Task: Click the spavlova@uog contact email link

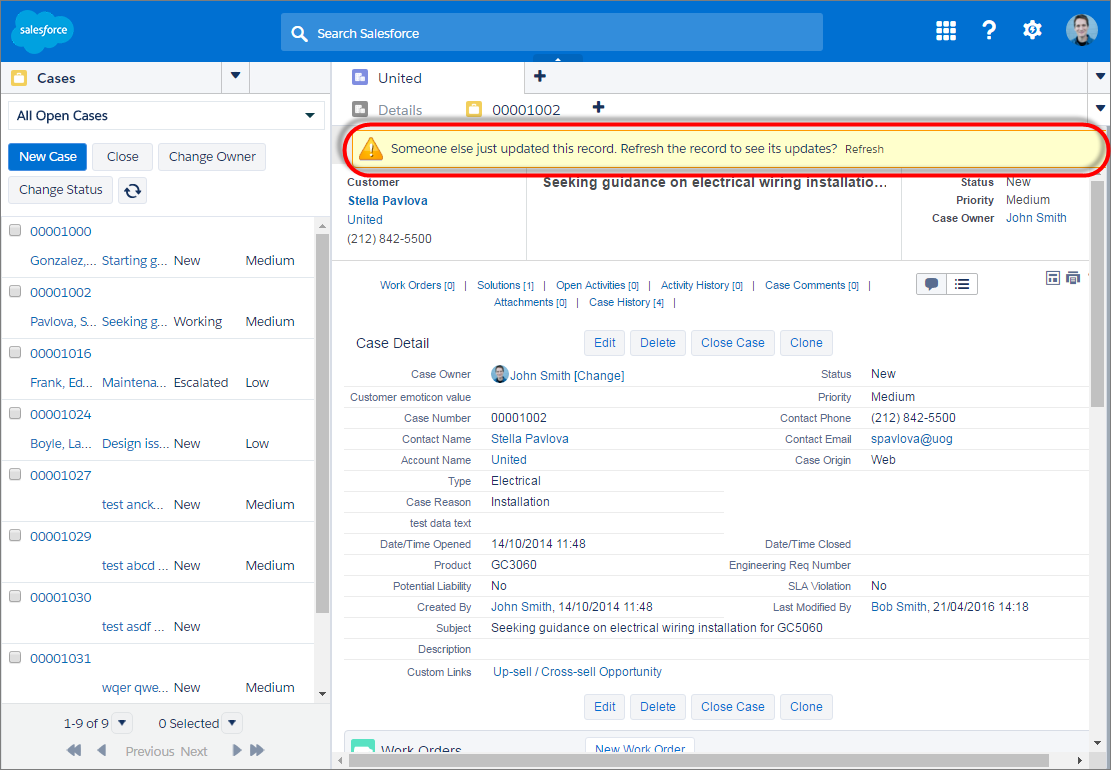Action: pyautogui.click(x=912, y=438)
